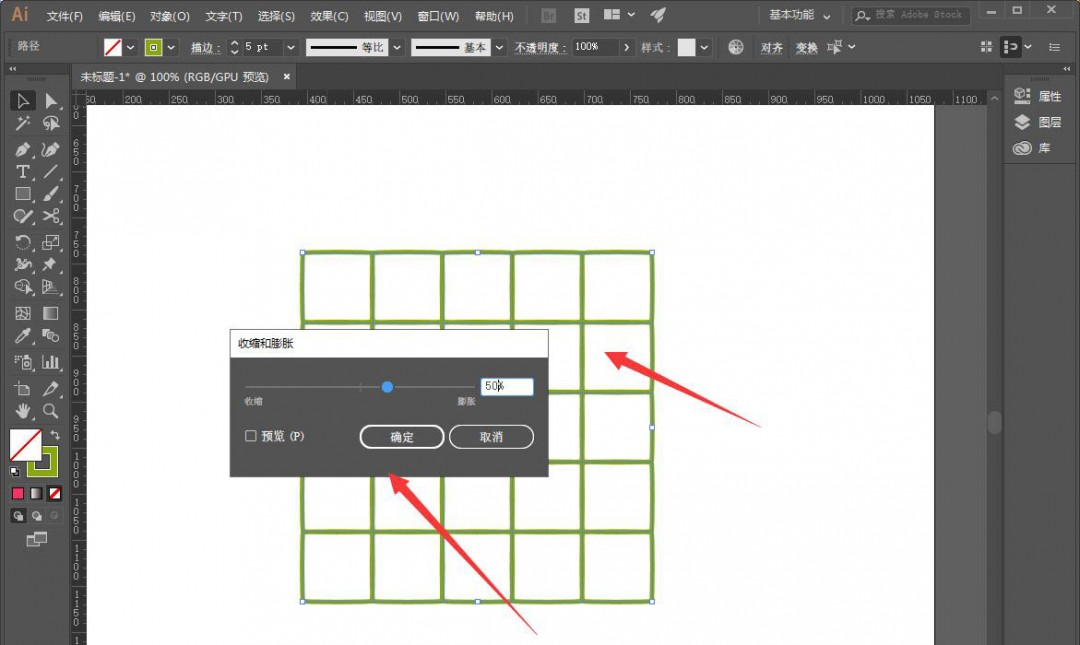Click the 确定 button in the dialog
Viewport: 1080px width, 645px height.
401,437
